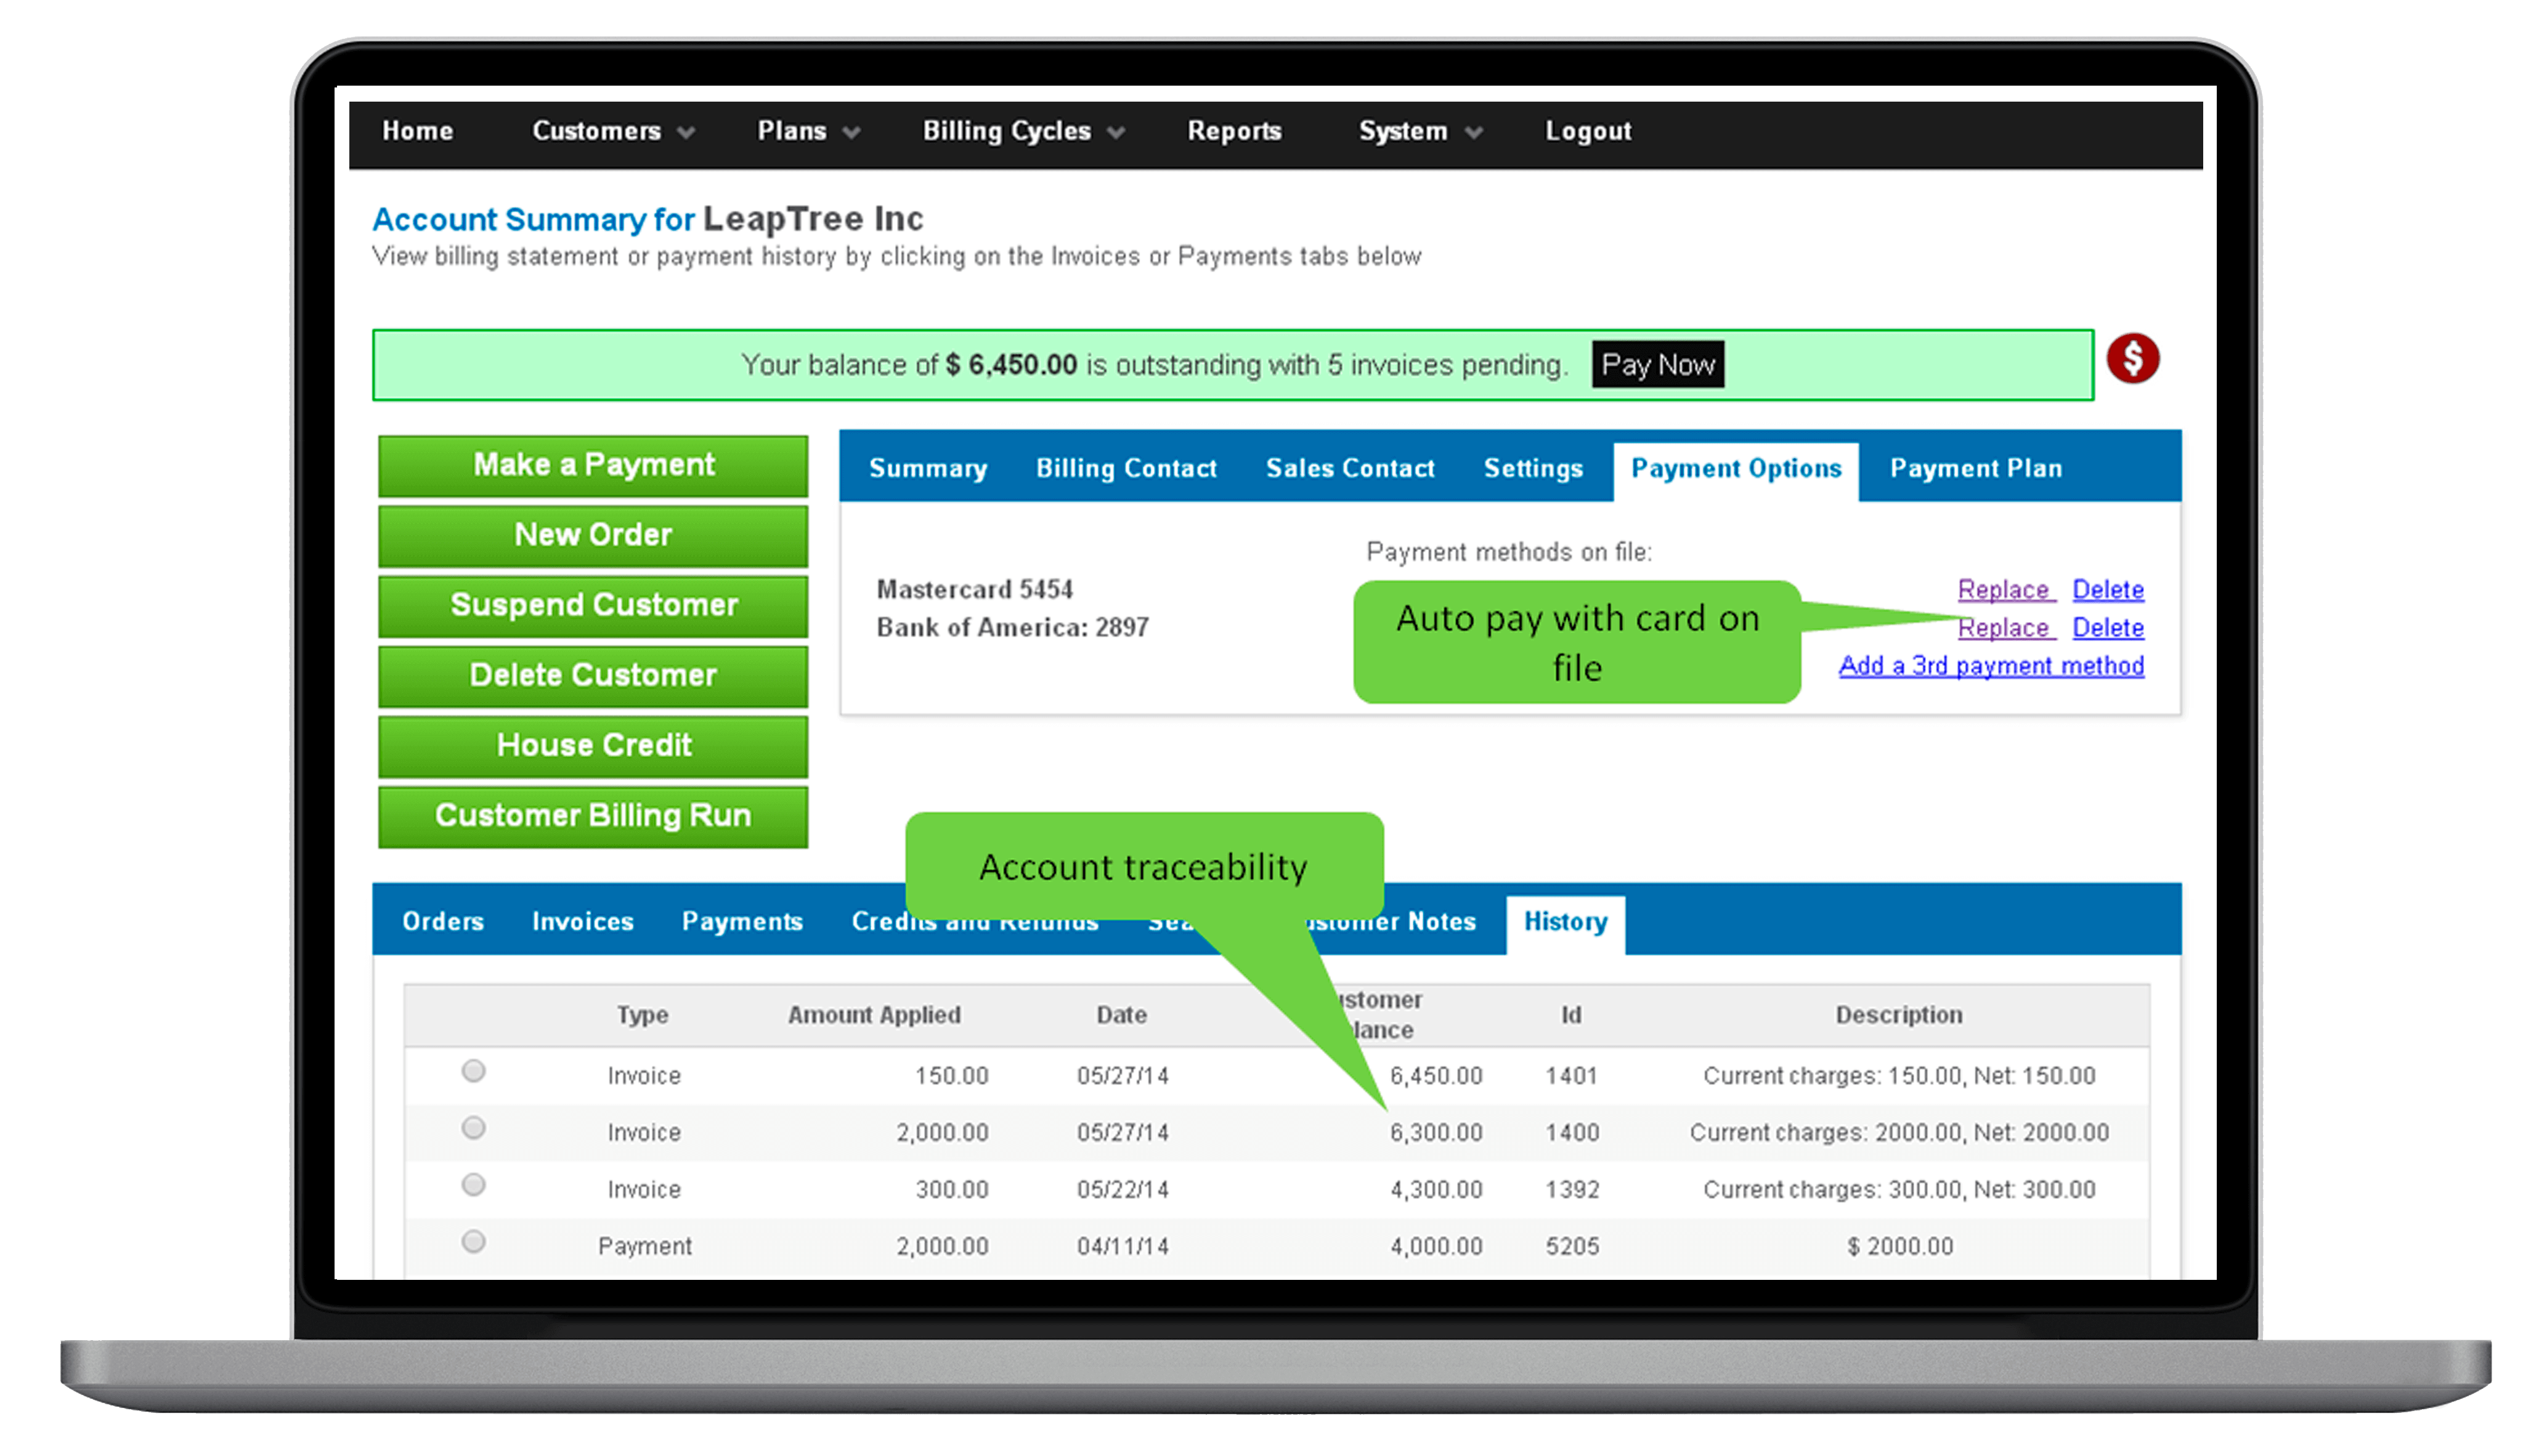Select the radio button for invoice 1401
The height and width of the screenshot is (1456, 2547).
pyautogui.click(x=474, y=1071)
